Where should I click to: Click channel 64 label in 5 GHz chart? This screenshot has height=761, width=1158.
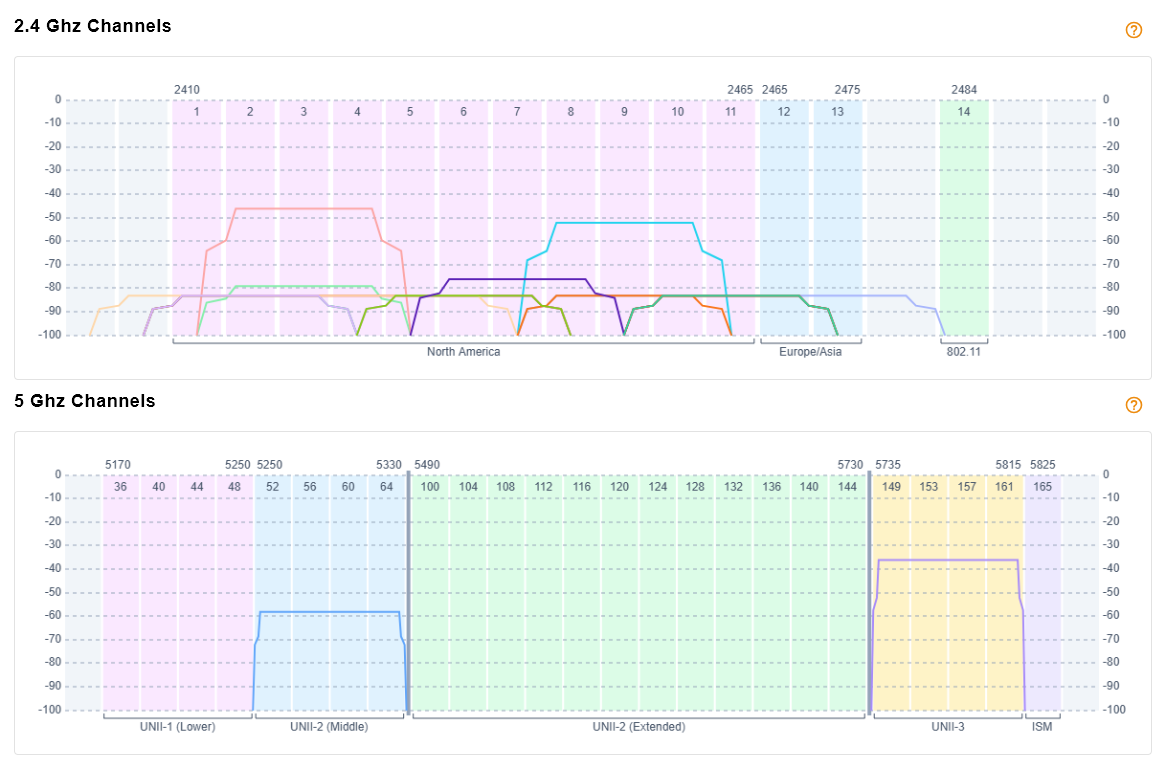pos(386,487)
